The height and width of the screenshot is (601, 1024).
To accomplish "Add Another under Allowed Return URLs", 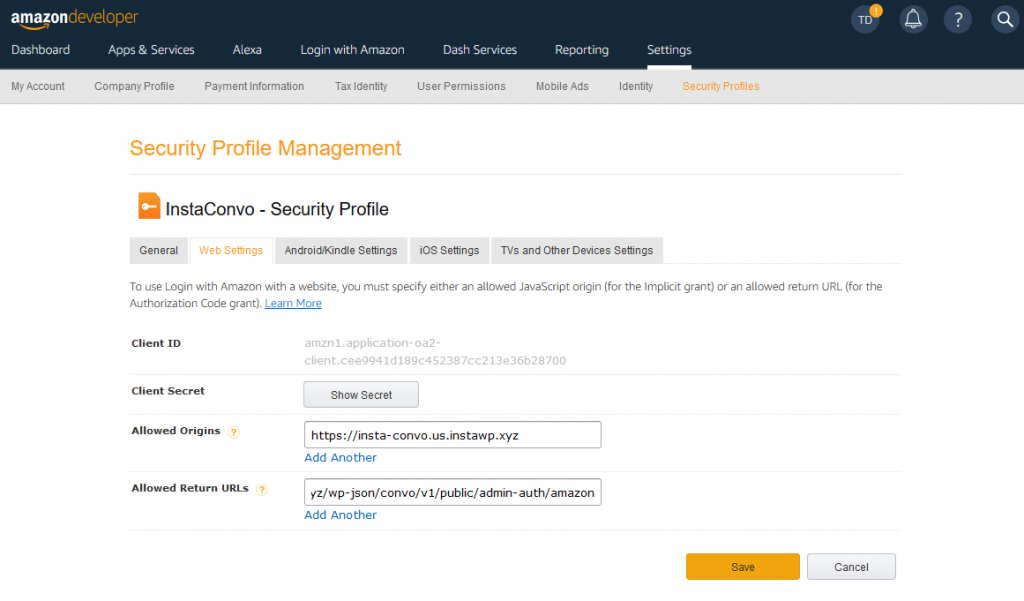I will coord(340,515).
